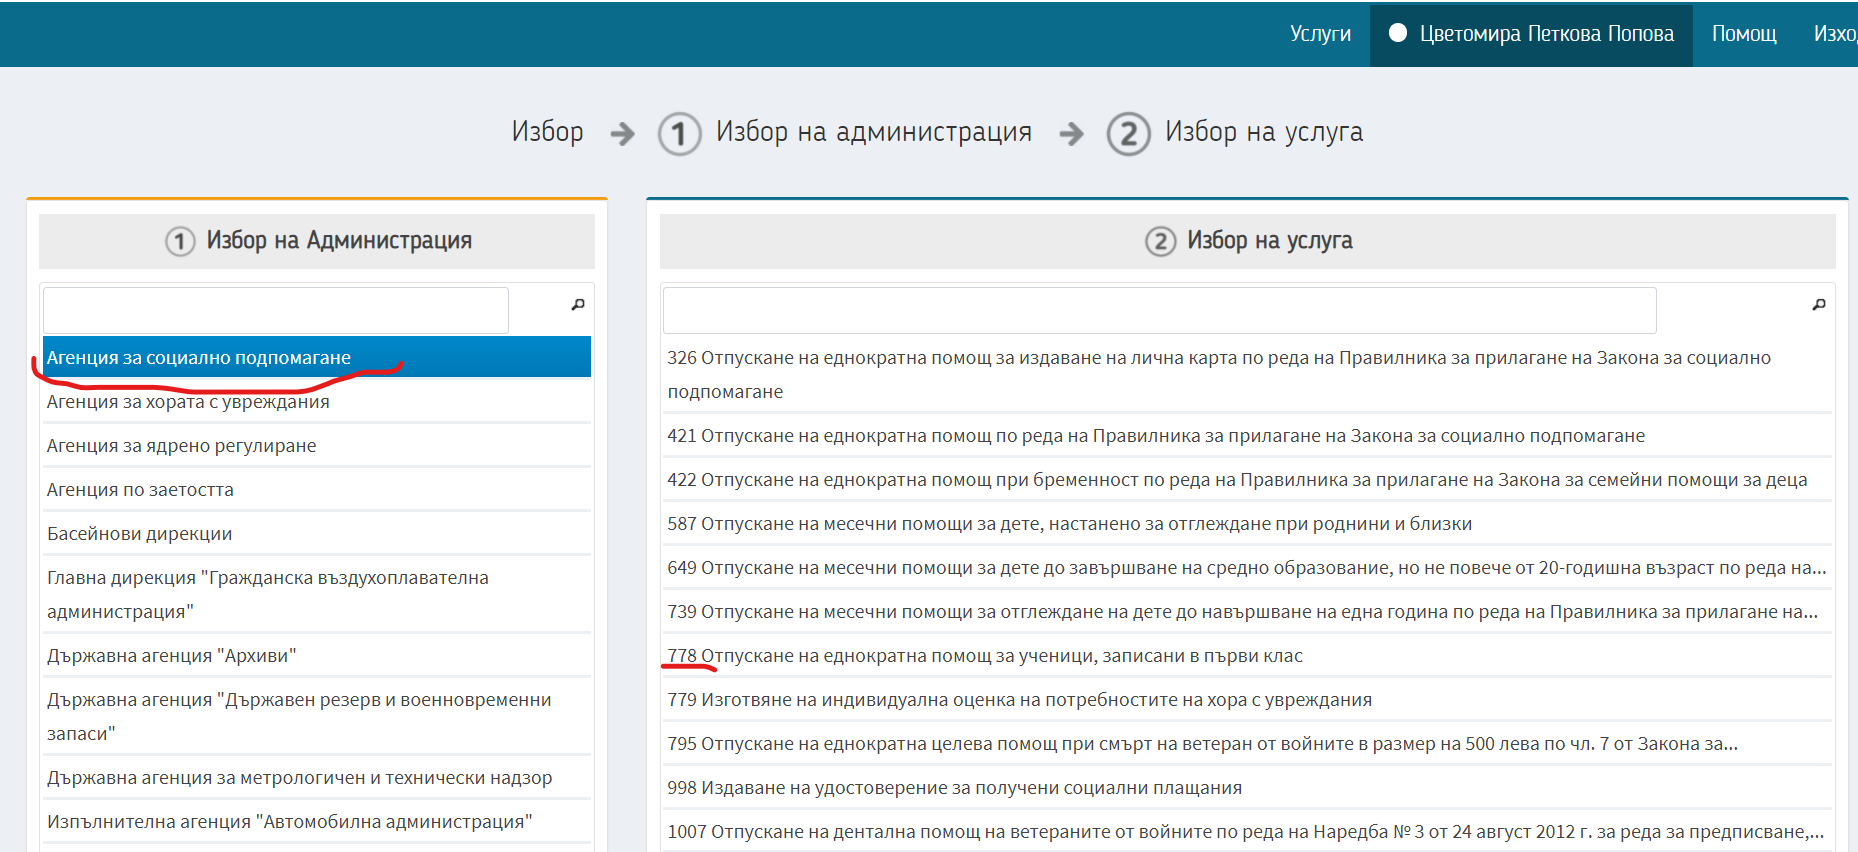
Task: Go to step 2 Избор на услуга breadcrumb
Action: pyautogui.click(x=1235, y=133)
